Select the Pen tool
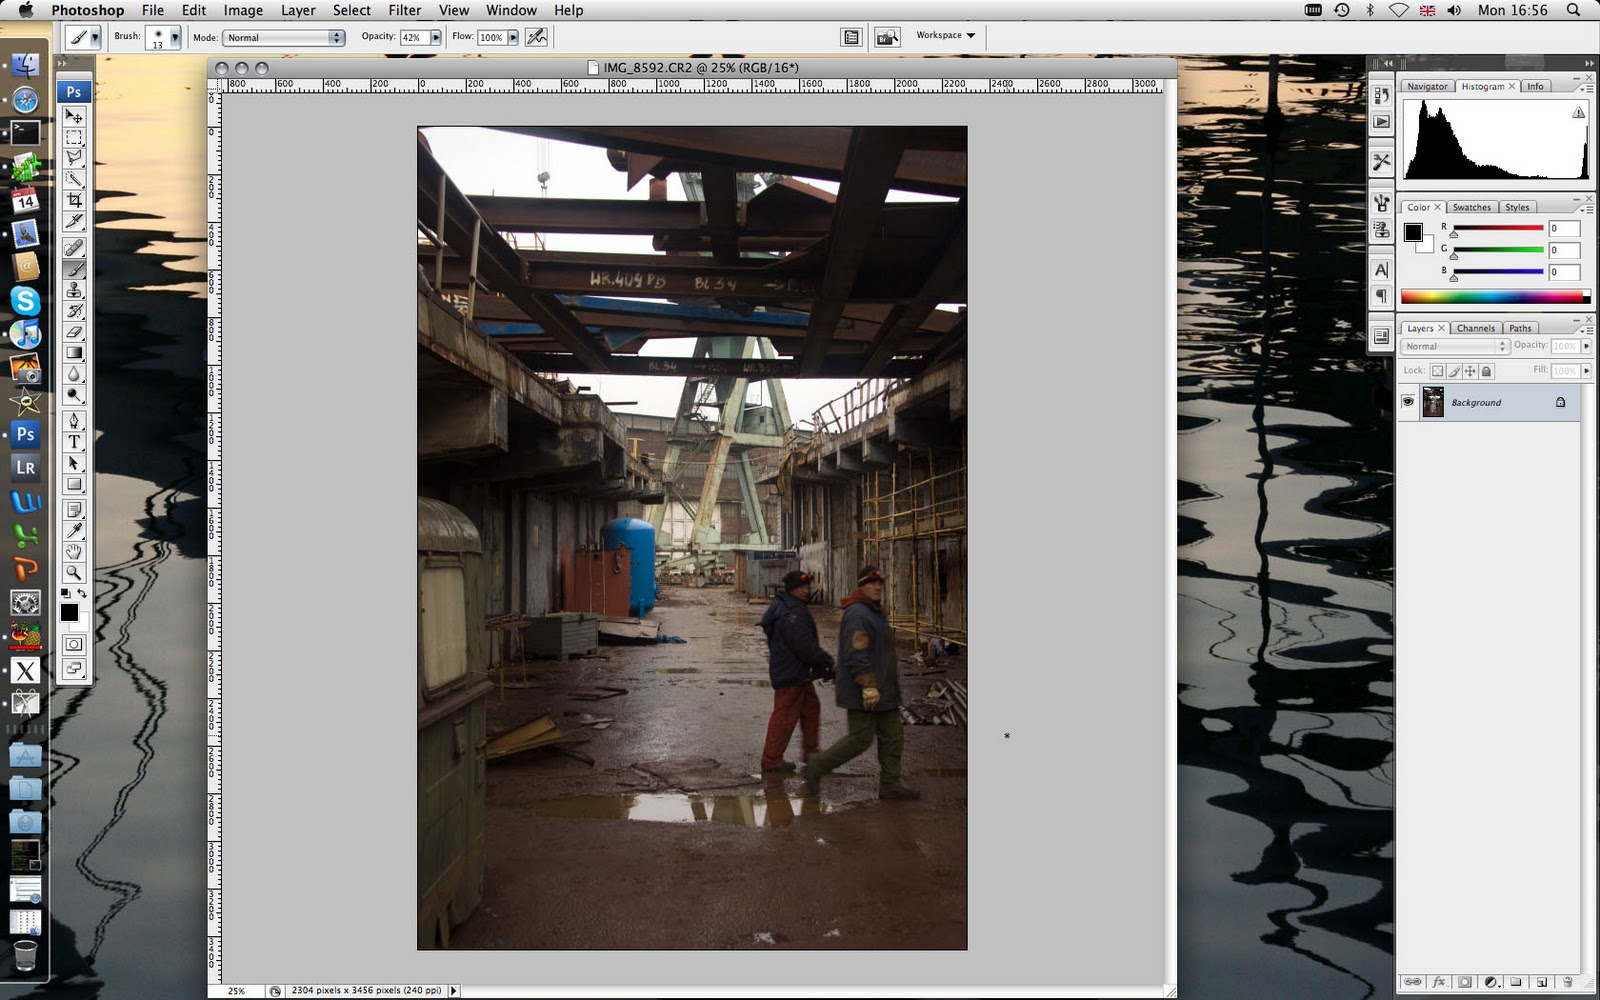 tap(74, 421)
